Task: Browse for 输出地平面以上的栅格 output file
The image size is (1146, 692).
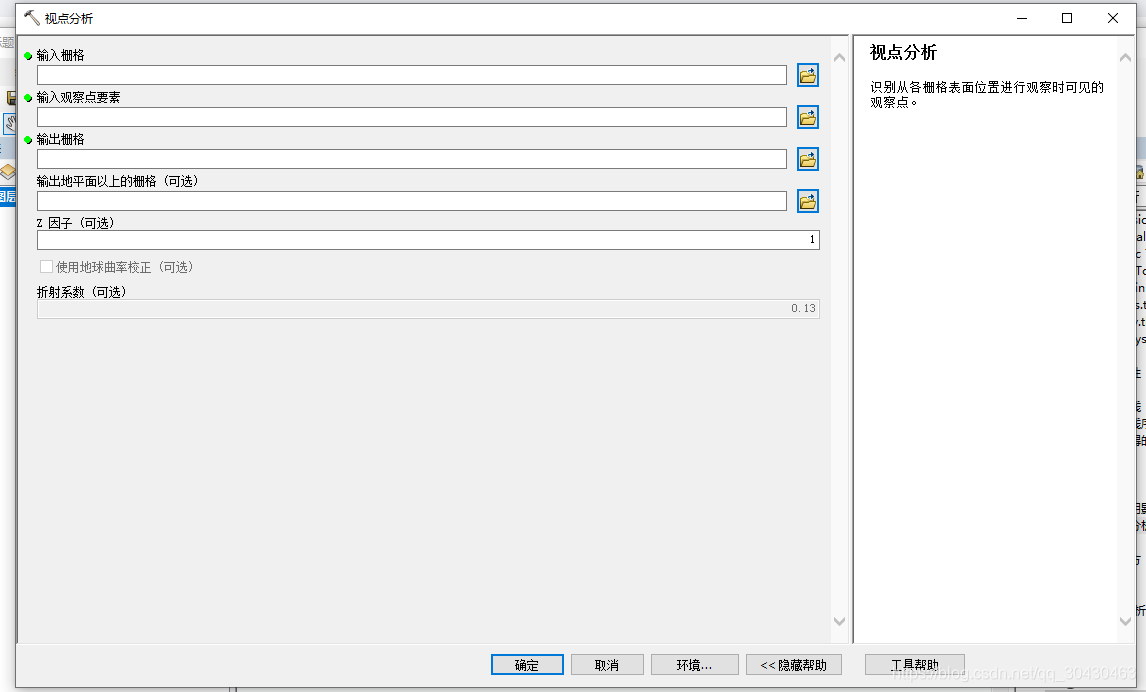Action: tap(807, 200)
